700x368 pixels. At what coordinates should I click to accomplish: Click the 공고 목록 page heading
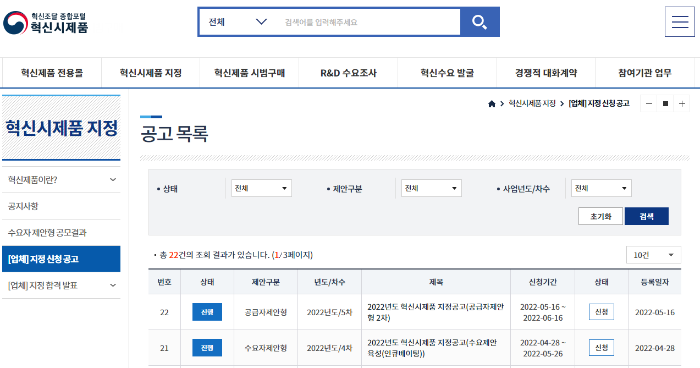tap(174, 134)
